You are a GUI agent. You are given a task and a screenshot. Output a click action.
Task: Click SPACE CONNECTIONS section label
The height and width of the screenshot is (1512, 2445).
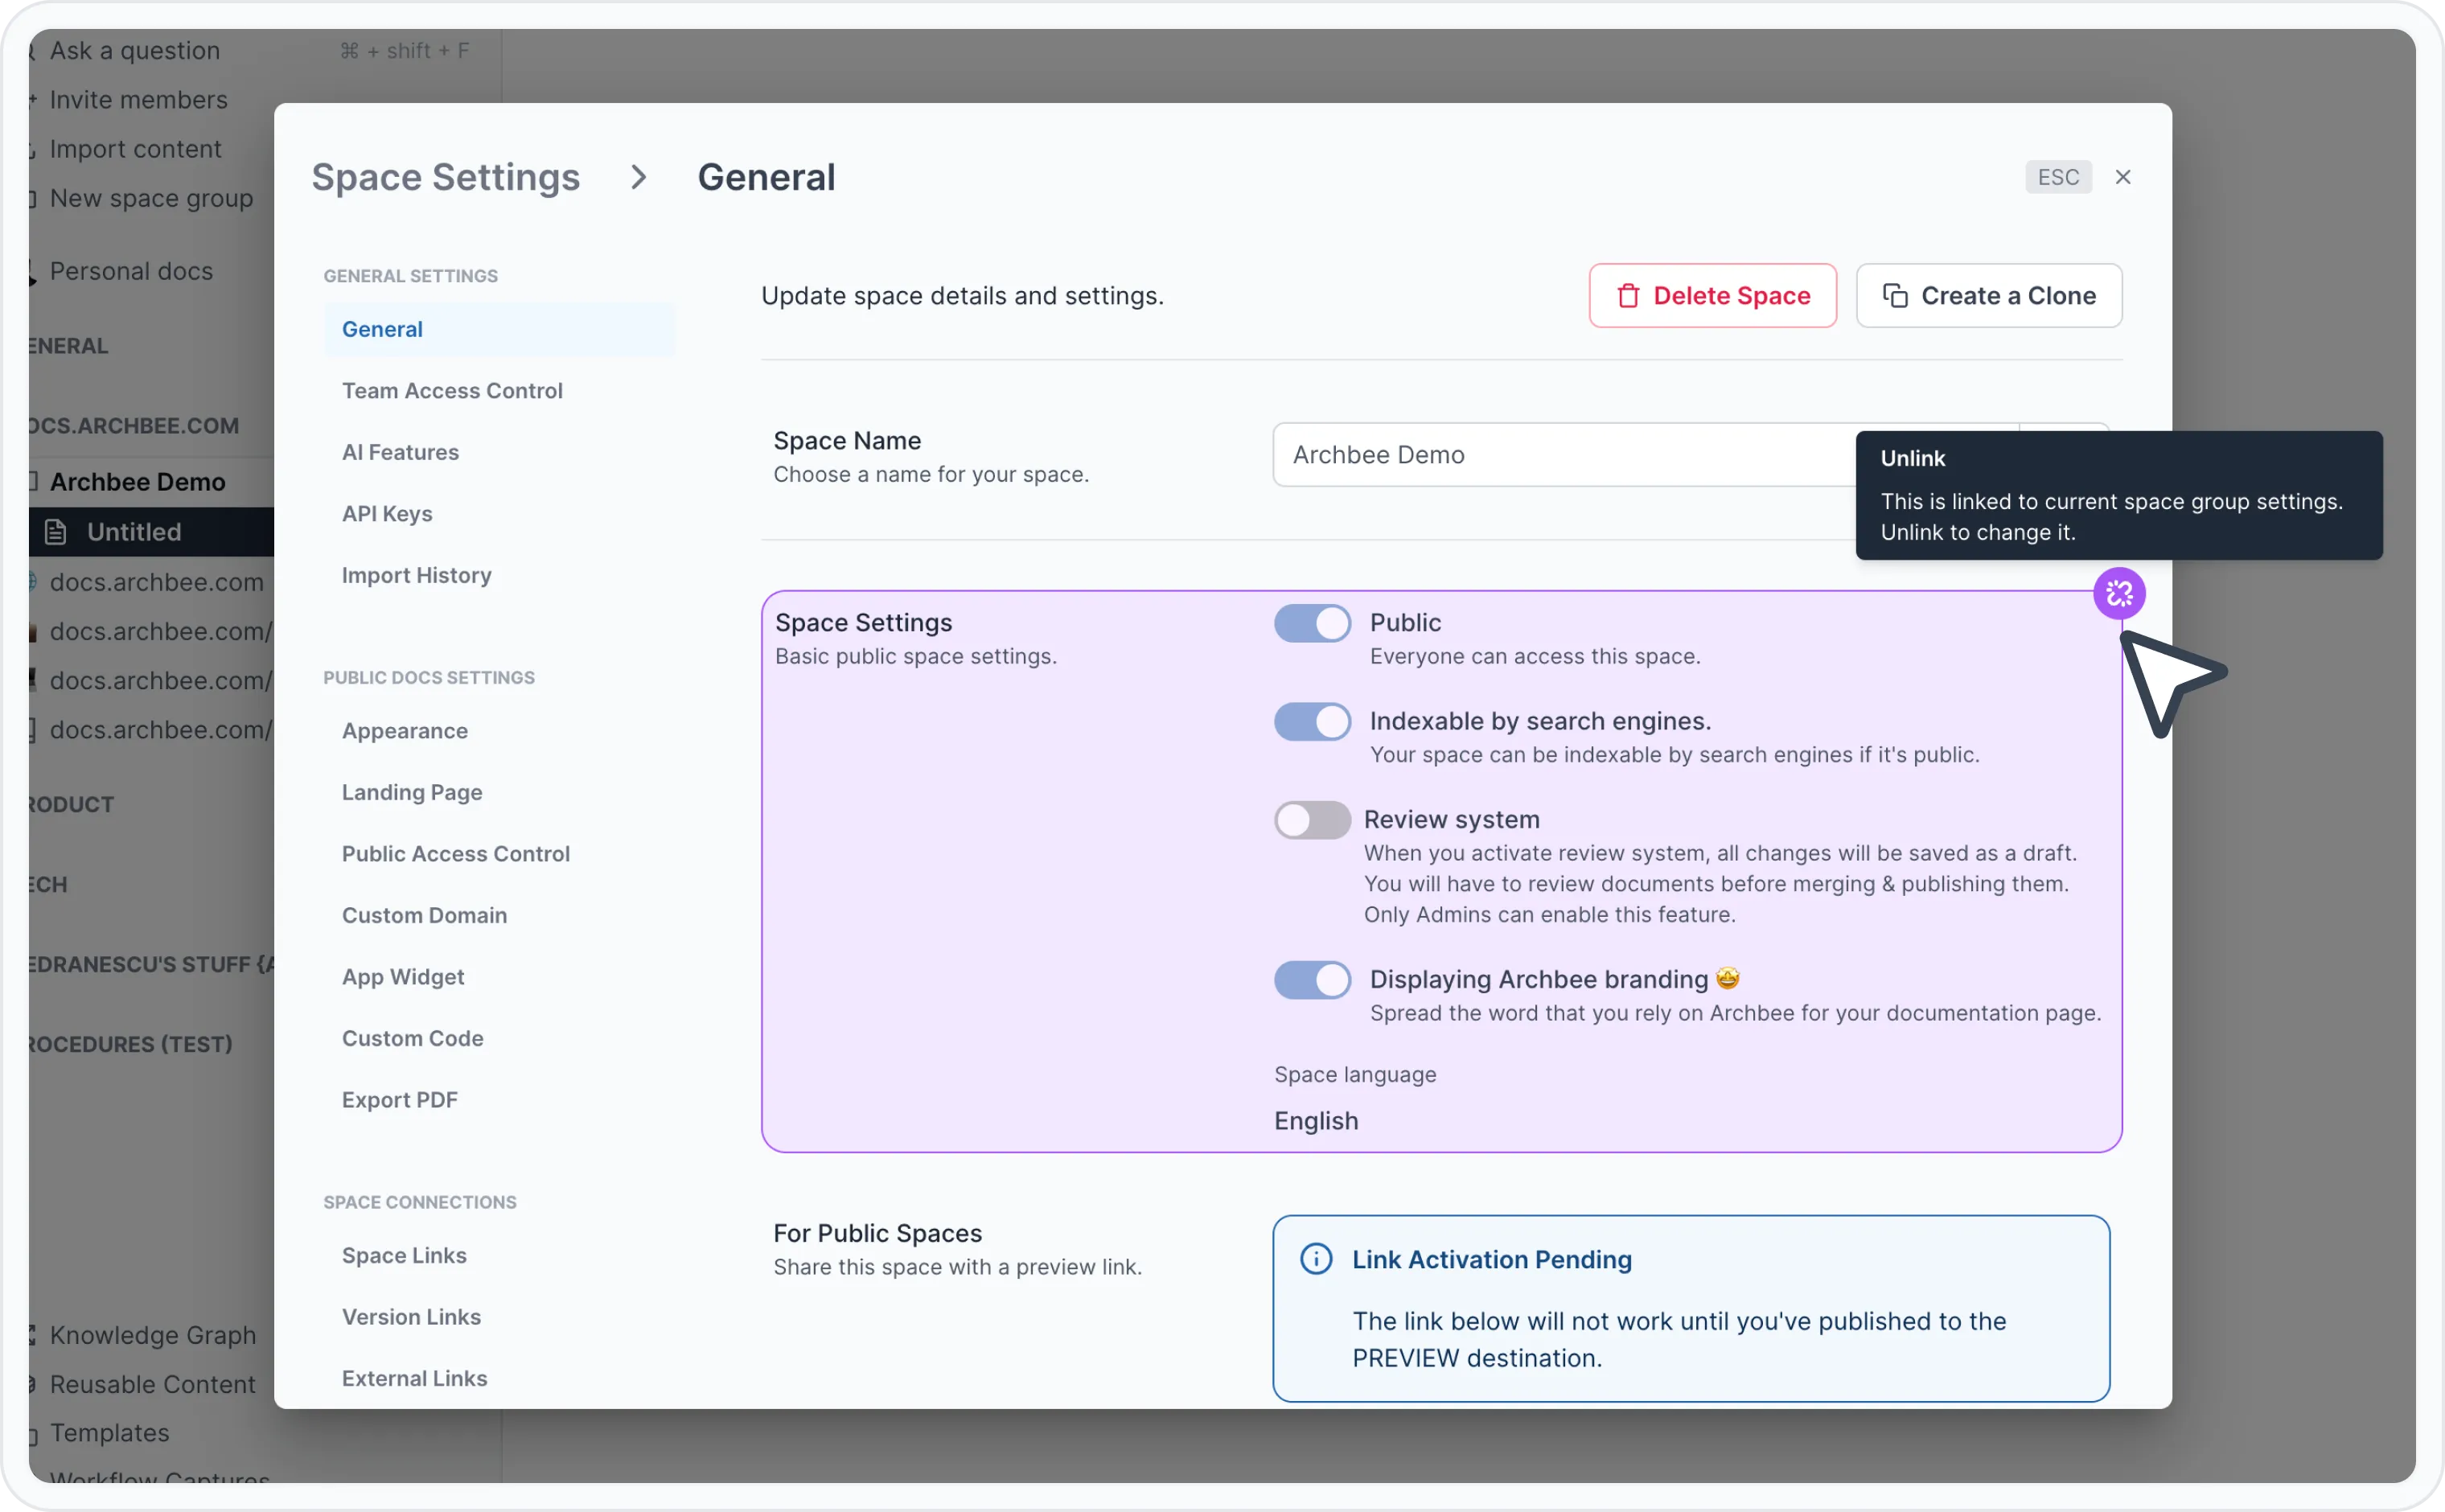coord(419,1202)
